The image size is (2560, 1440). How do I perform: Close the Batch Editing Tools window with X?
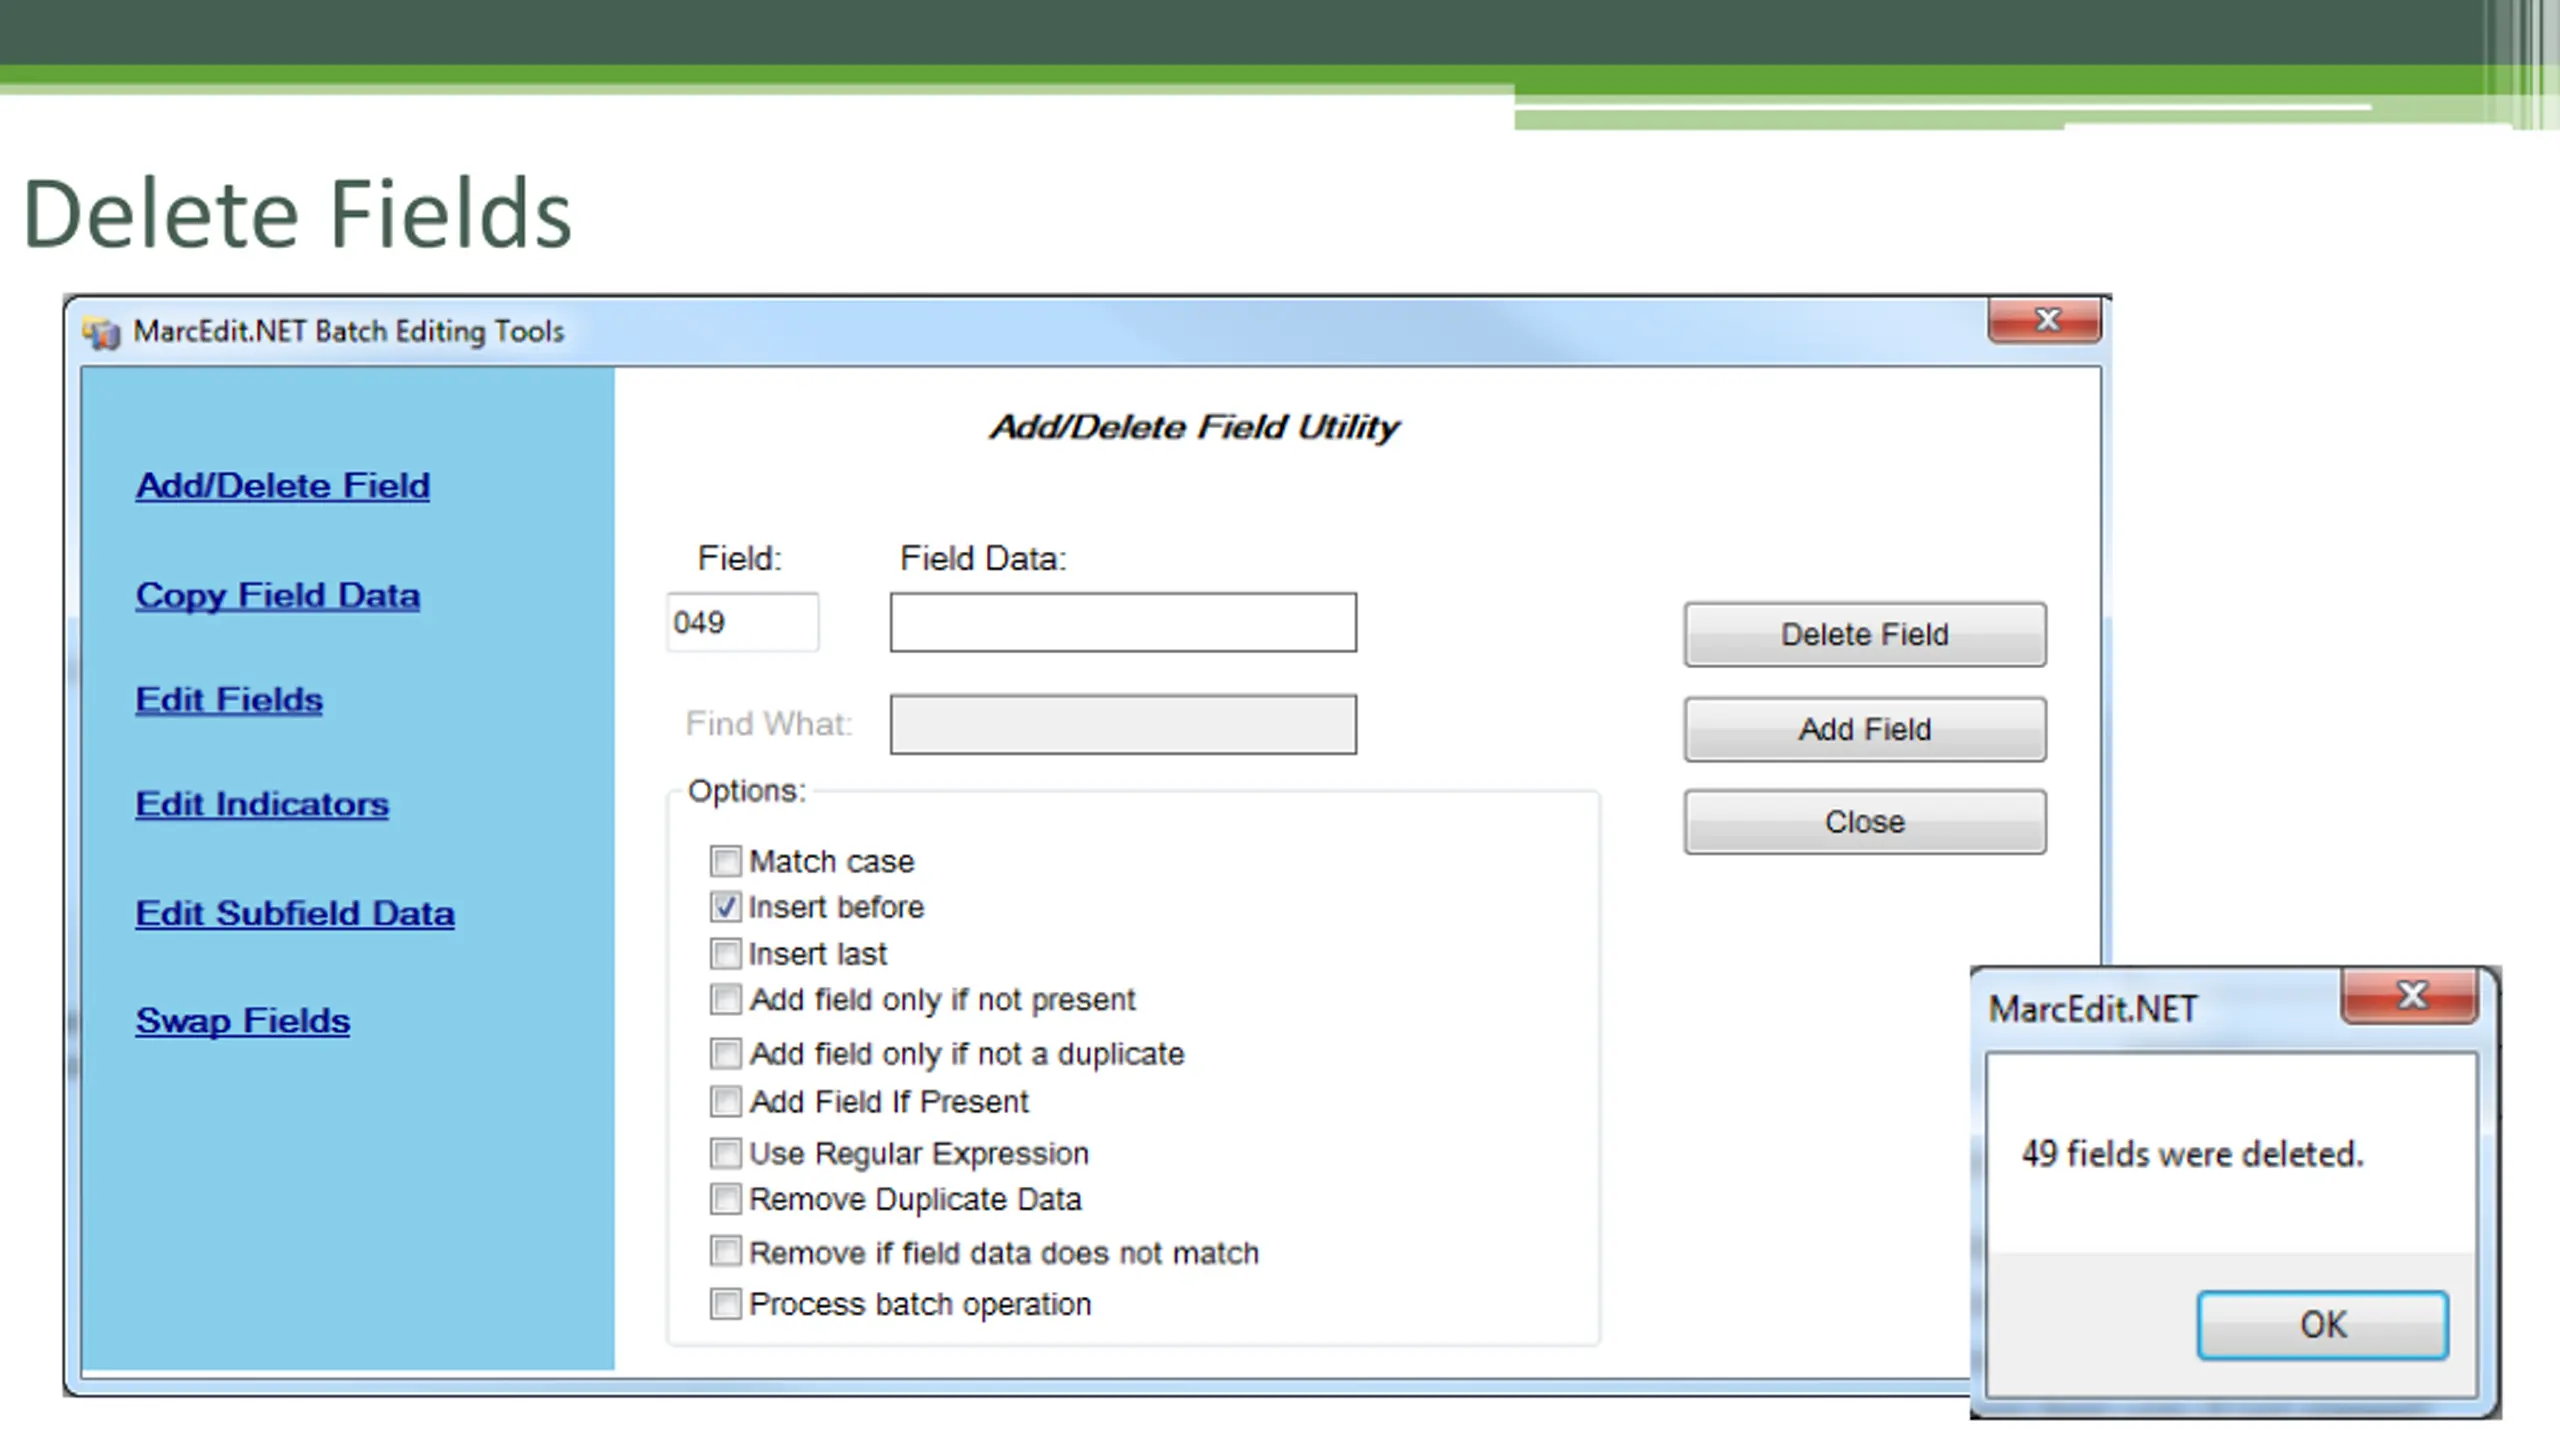pos(2045,320)
